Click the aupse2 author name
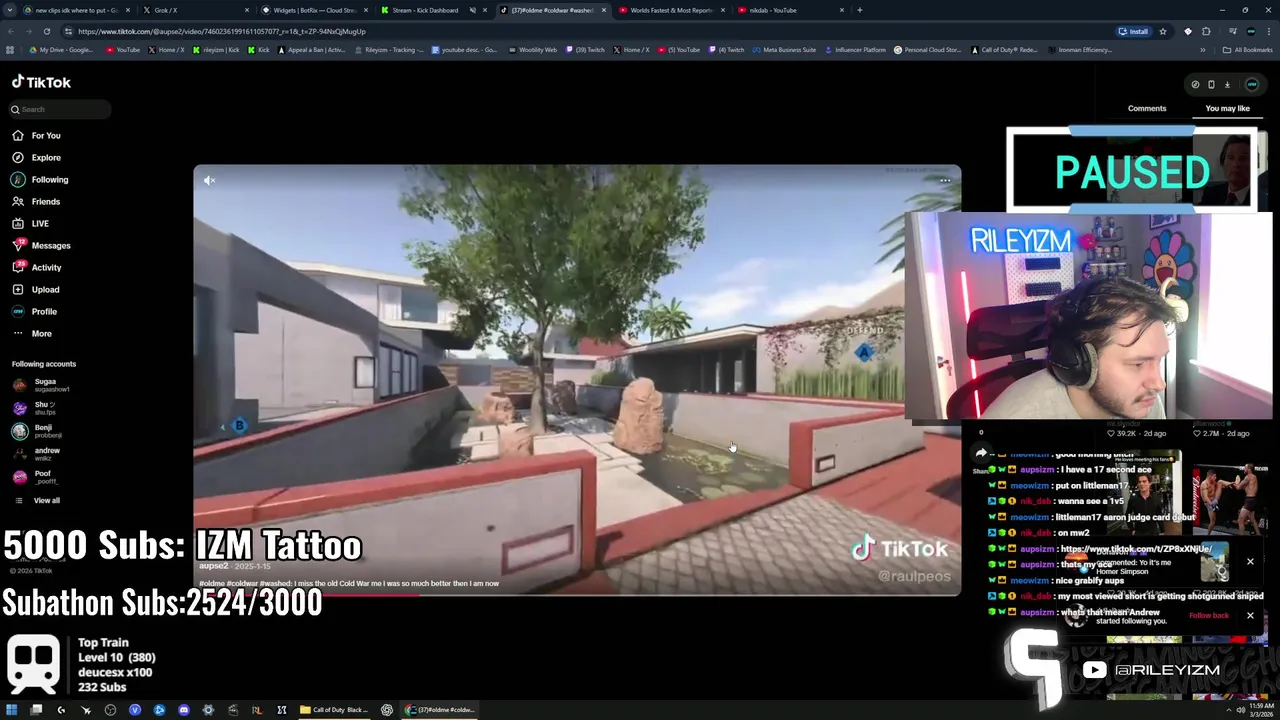 tap(213, 566)
